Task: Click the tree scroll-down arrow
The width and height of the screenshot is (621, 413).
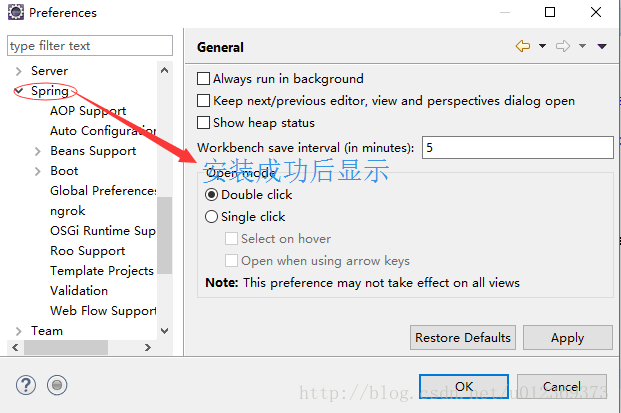Action: [165, 331]
